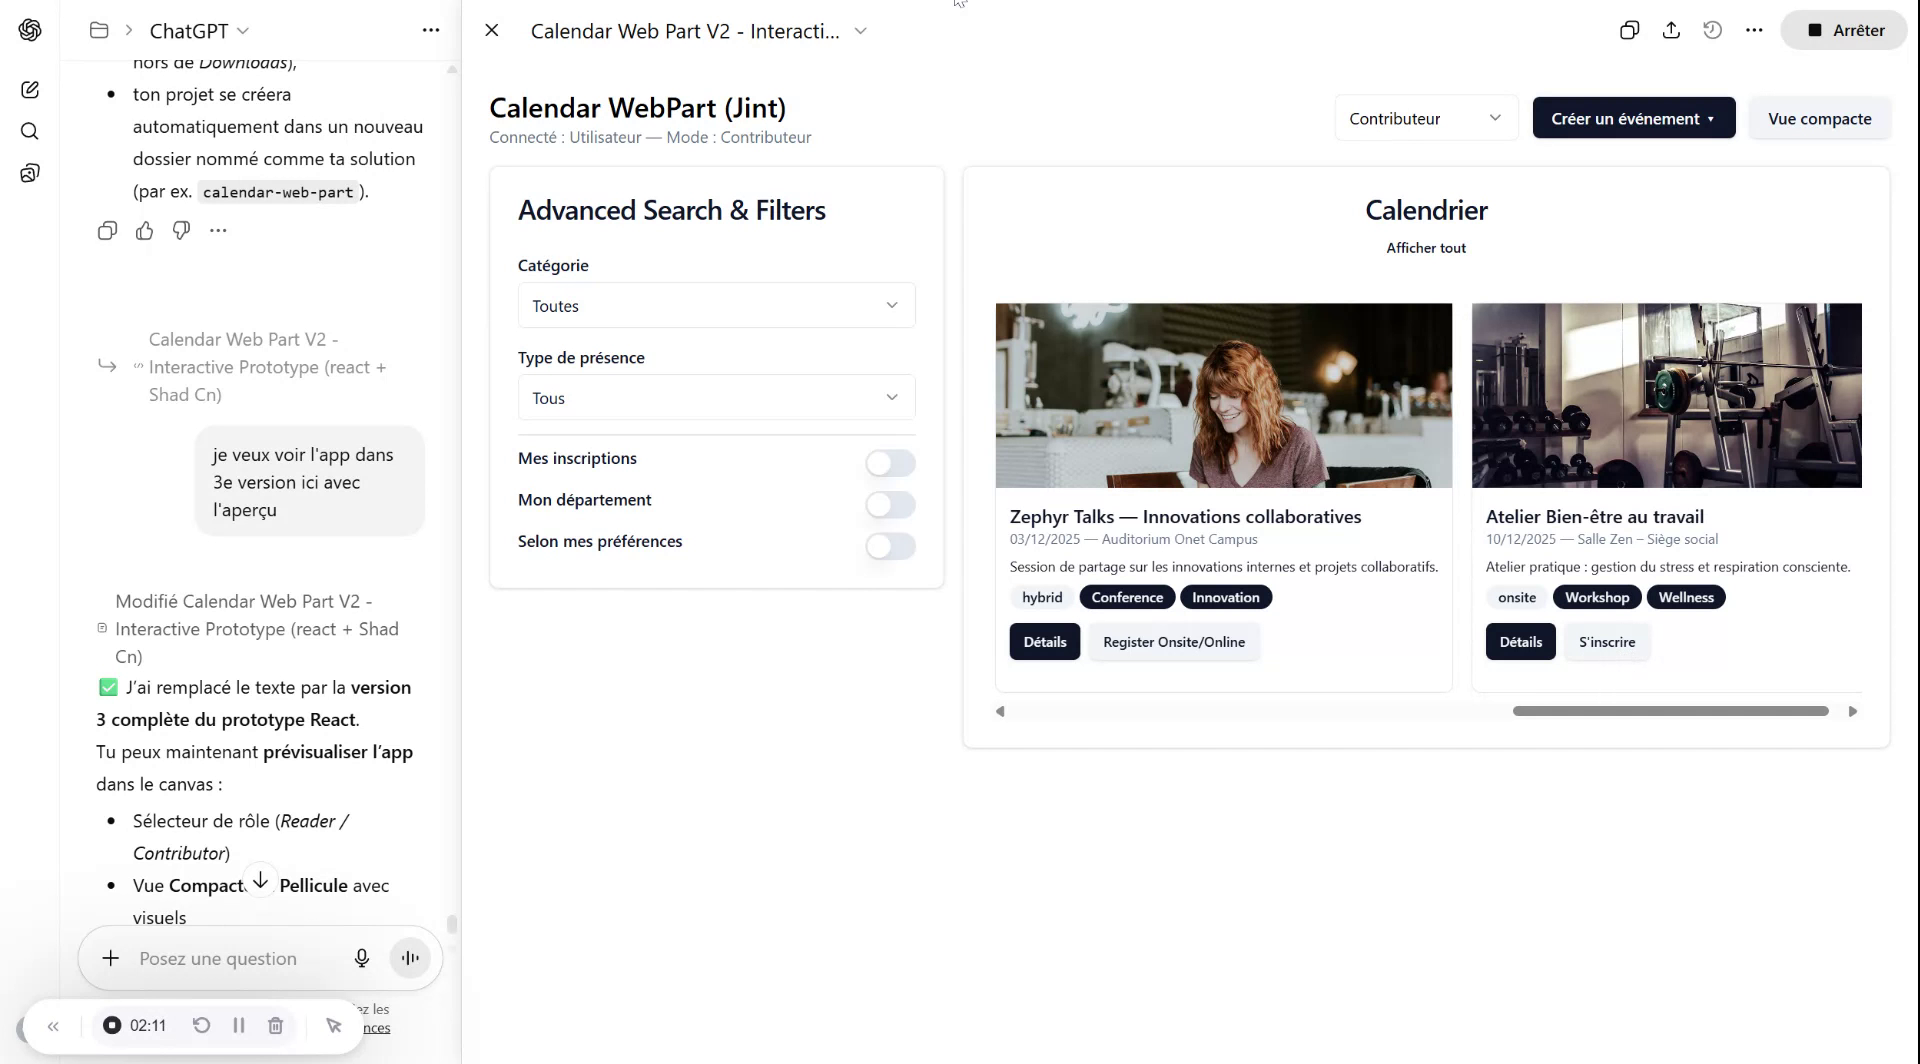The height and width of the screenshot is (1064, 1920).
Task: Open the ChatGPT model name menu
Action: [198, 30]
